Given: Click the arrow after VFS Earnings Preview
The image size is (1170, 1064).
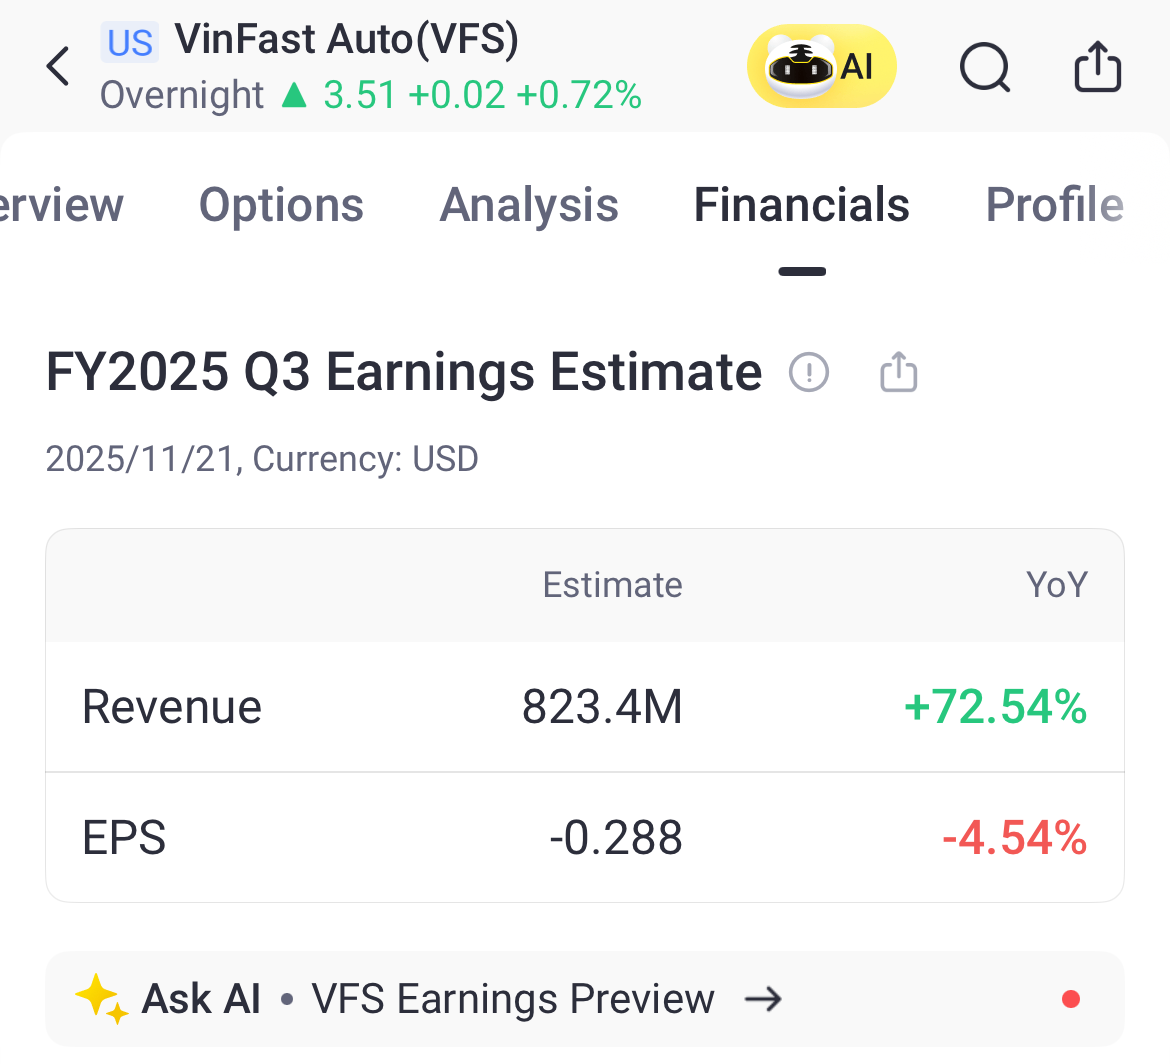Looking at the screenshot, I should pos(764,999).
